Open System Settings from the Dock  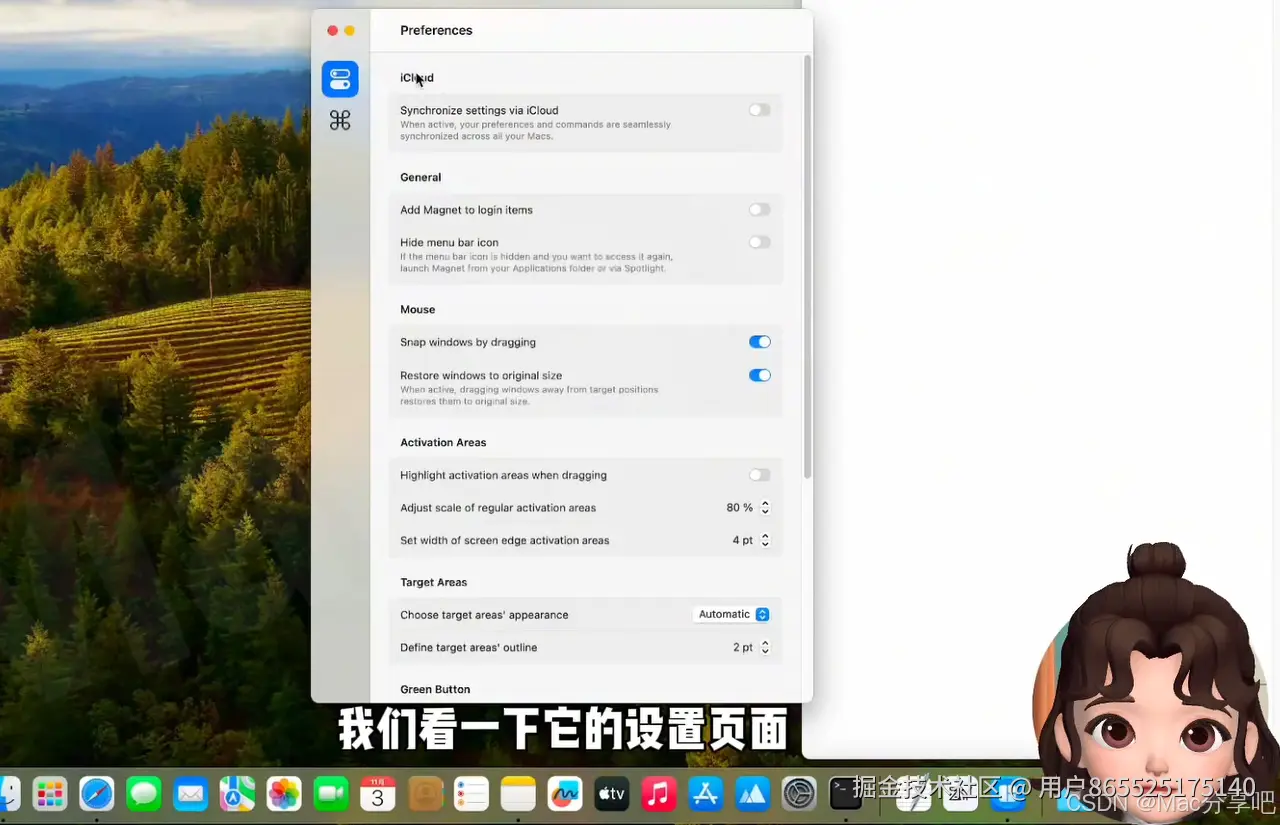point(799,794)
